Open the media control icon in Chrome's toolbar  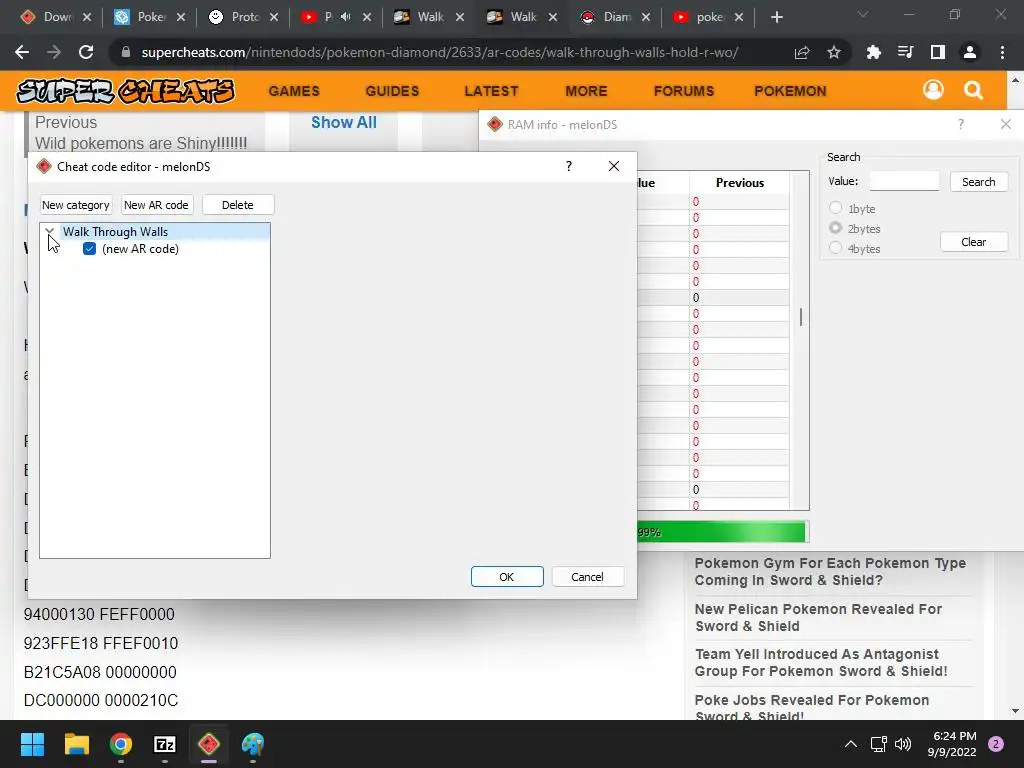[x=905, y=52]
